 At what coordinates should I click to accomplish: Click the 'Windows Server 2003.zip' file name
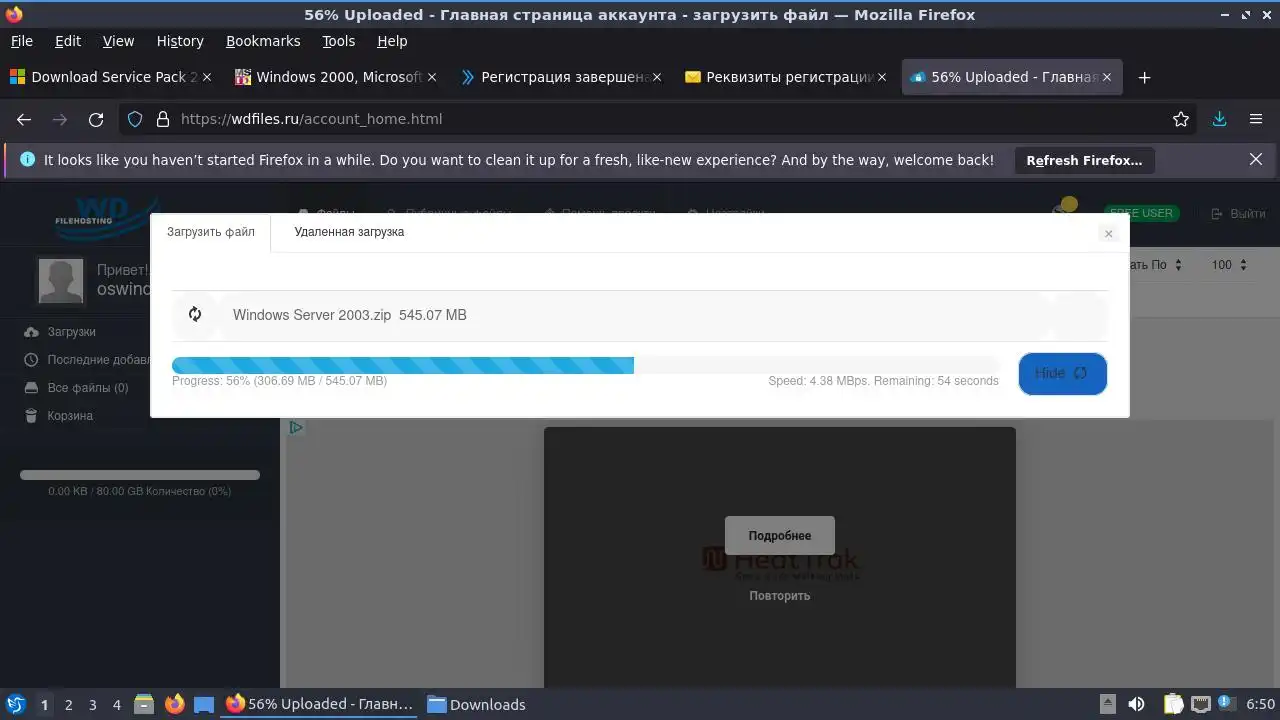(x=312, y=315)
